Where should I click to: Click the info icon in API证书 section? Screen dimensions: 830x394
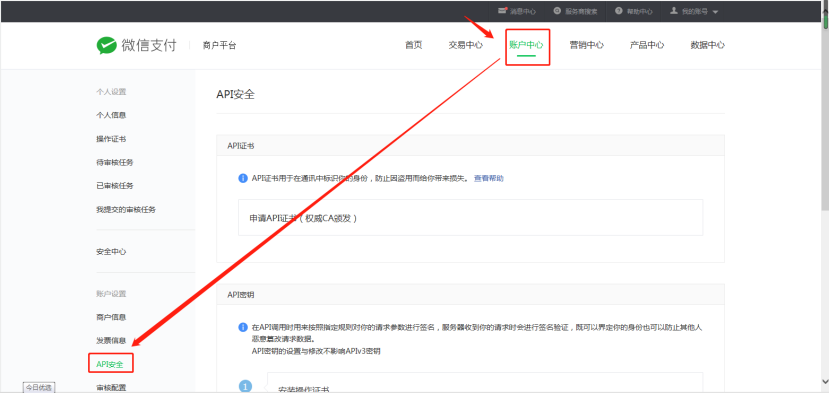coord(243,178)
